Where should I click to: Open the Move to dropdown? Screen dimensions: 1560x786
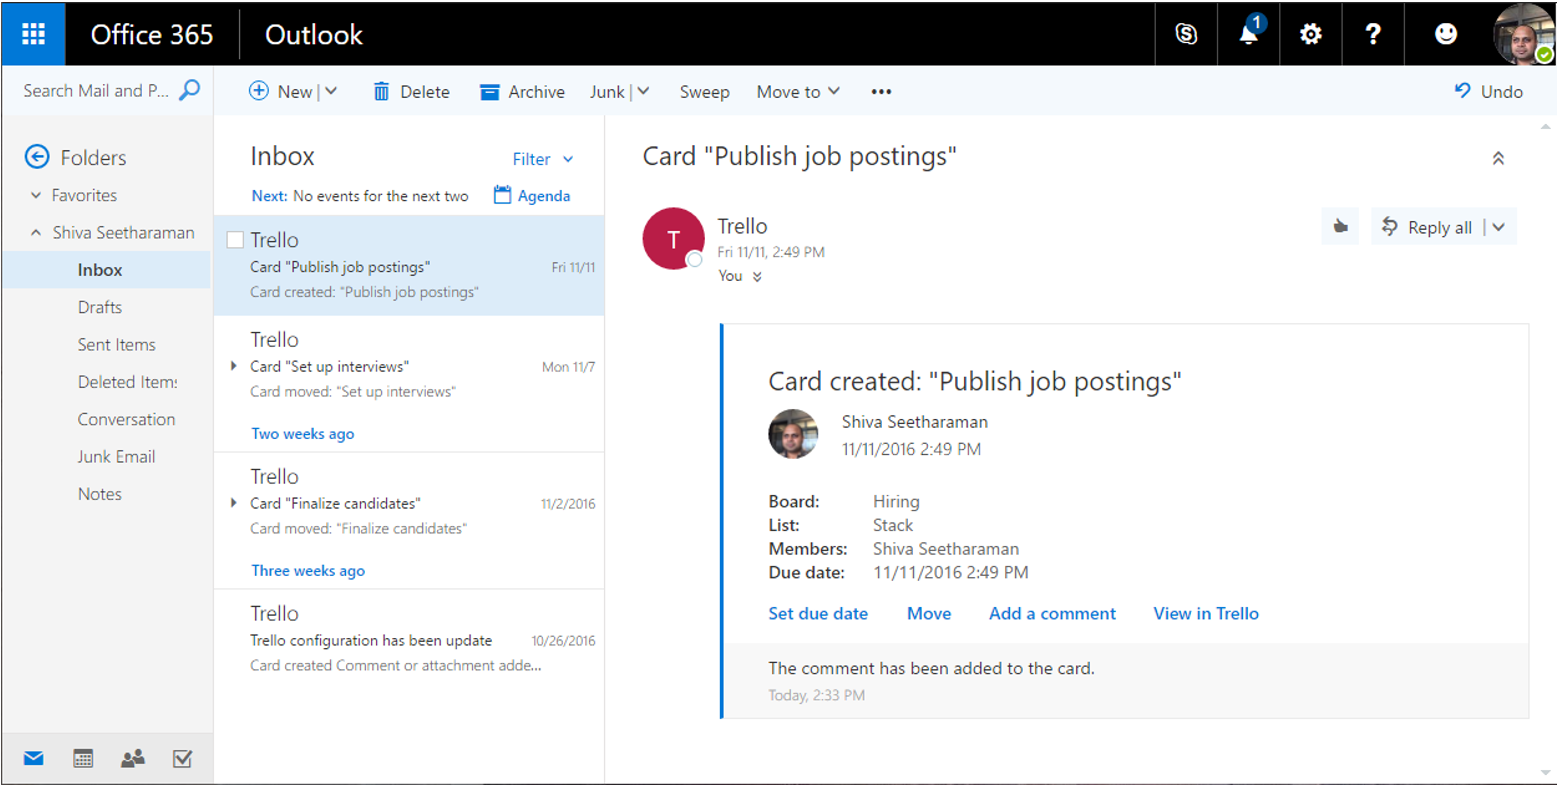[x=798, y=92]
